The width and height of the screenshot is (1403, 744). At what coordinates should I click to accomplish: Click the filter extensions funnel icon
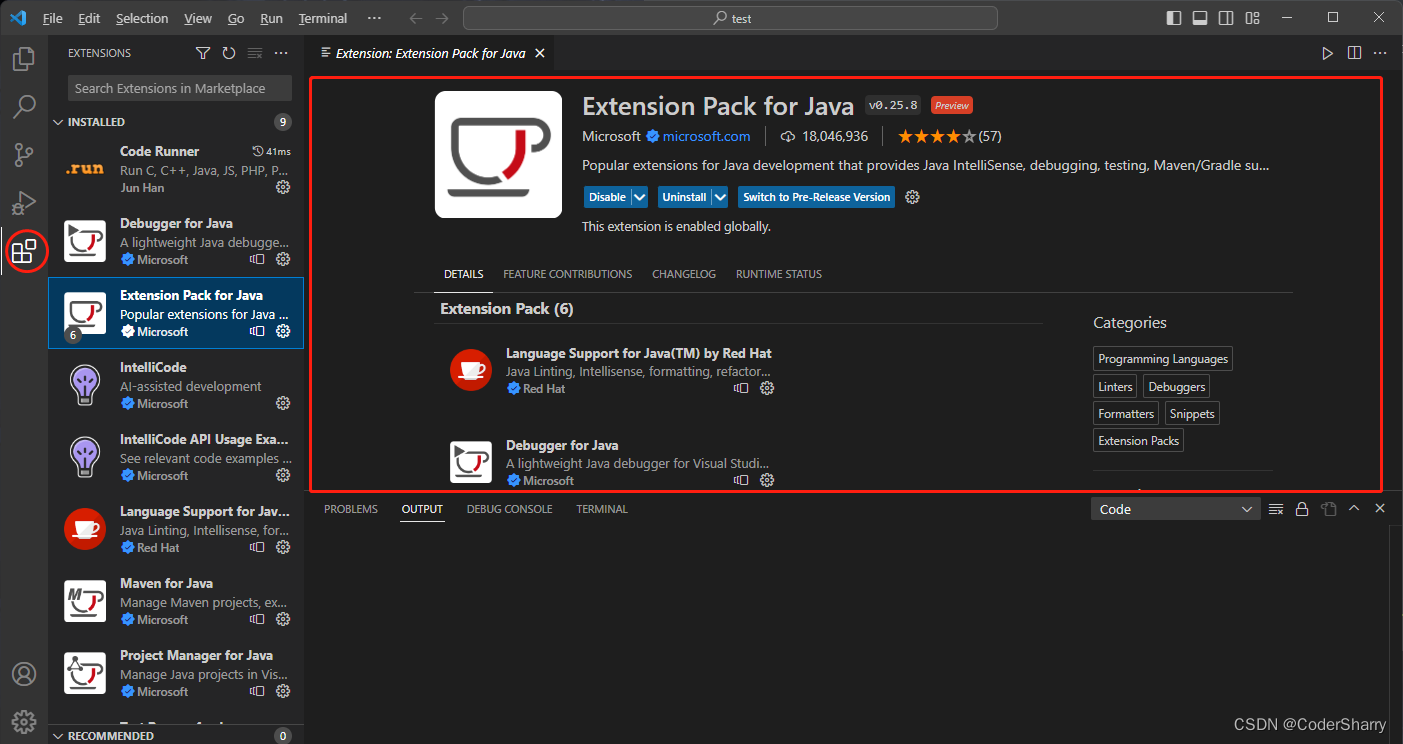click(203, 53)
